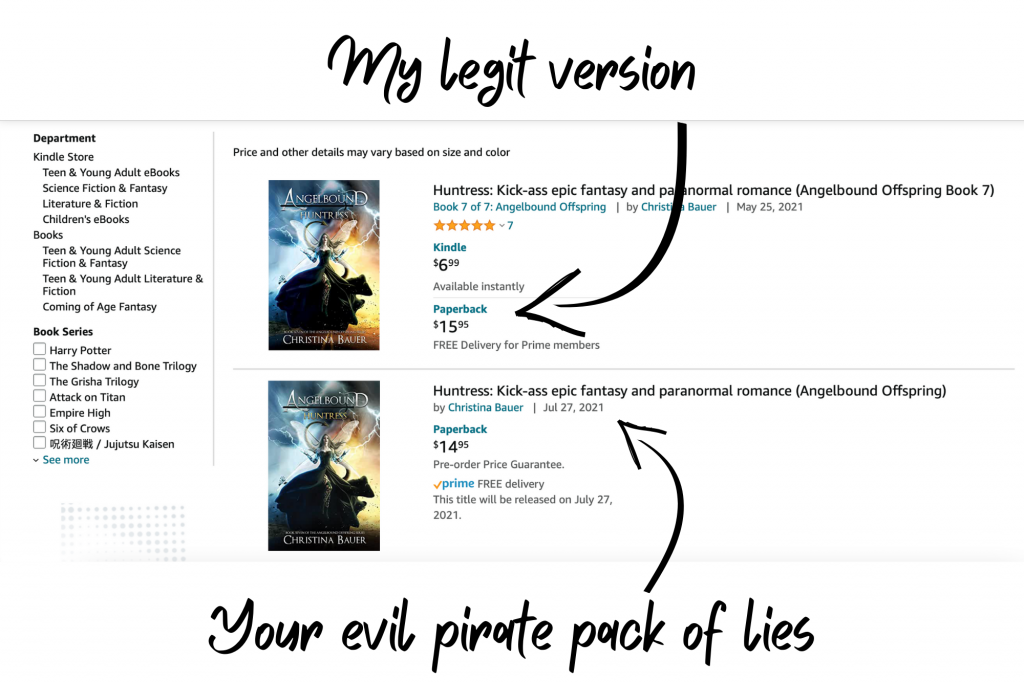1024x682 pixels.
Task: Toggle the Attack on Titan checkbox
Action: 40,396
